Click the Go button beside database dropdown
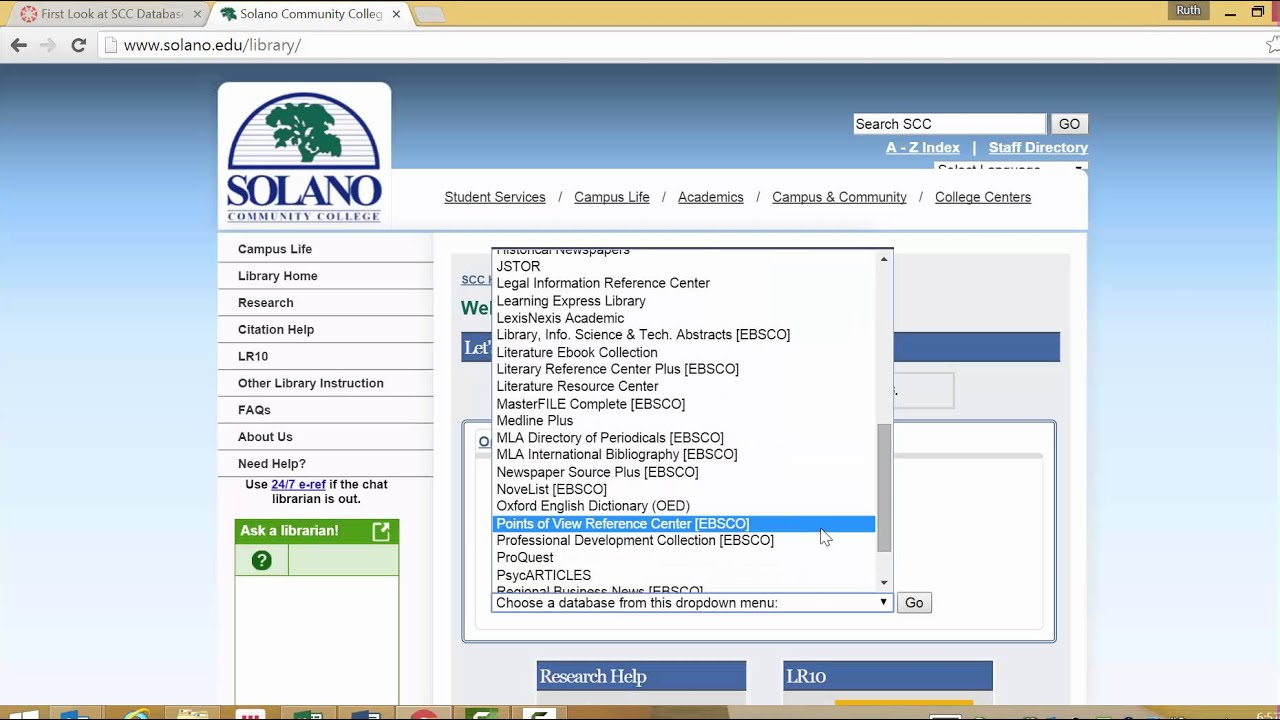The image size is (1280, 720). tap(914, 603)
